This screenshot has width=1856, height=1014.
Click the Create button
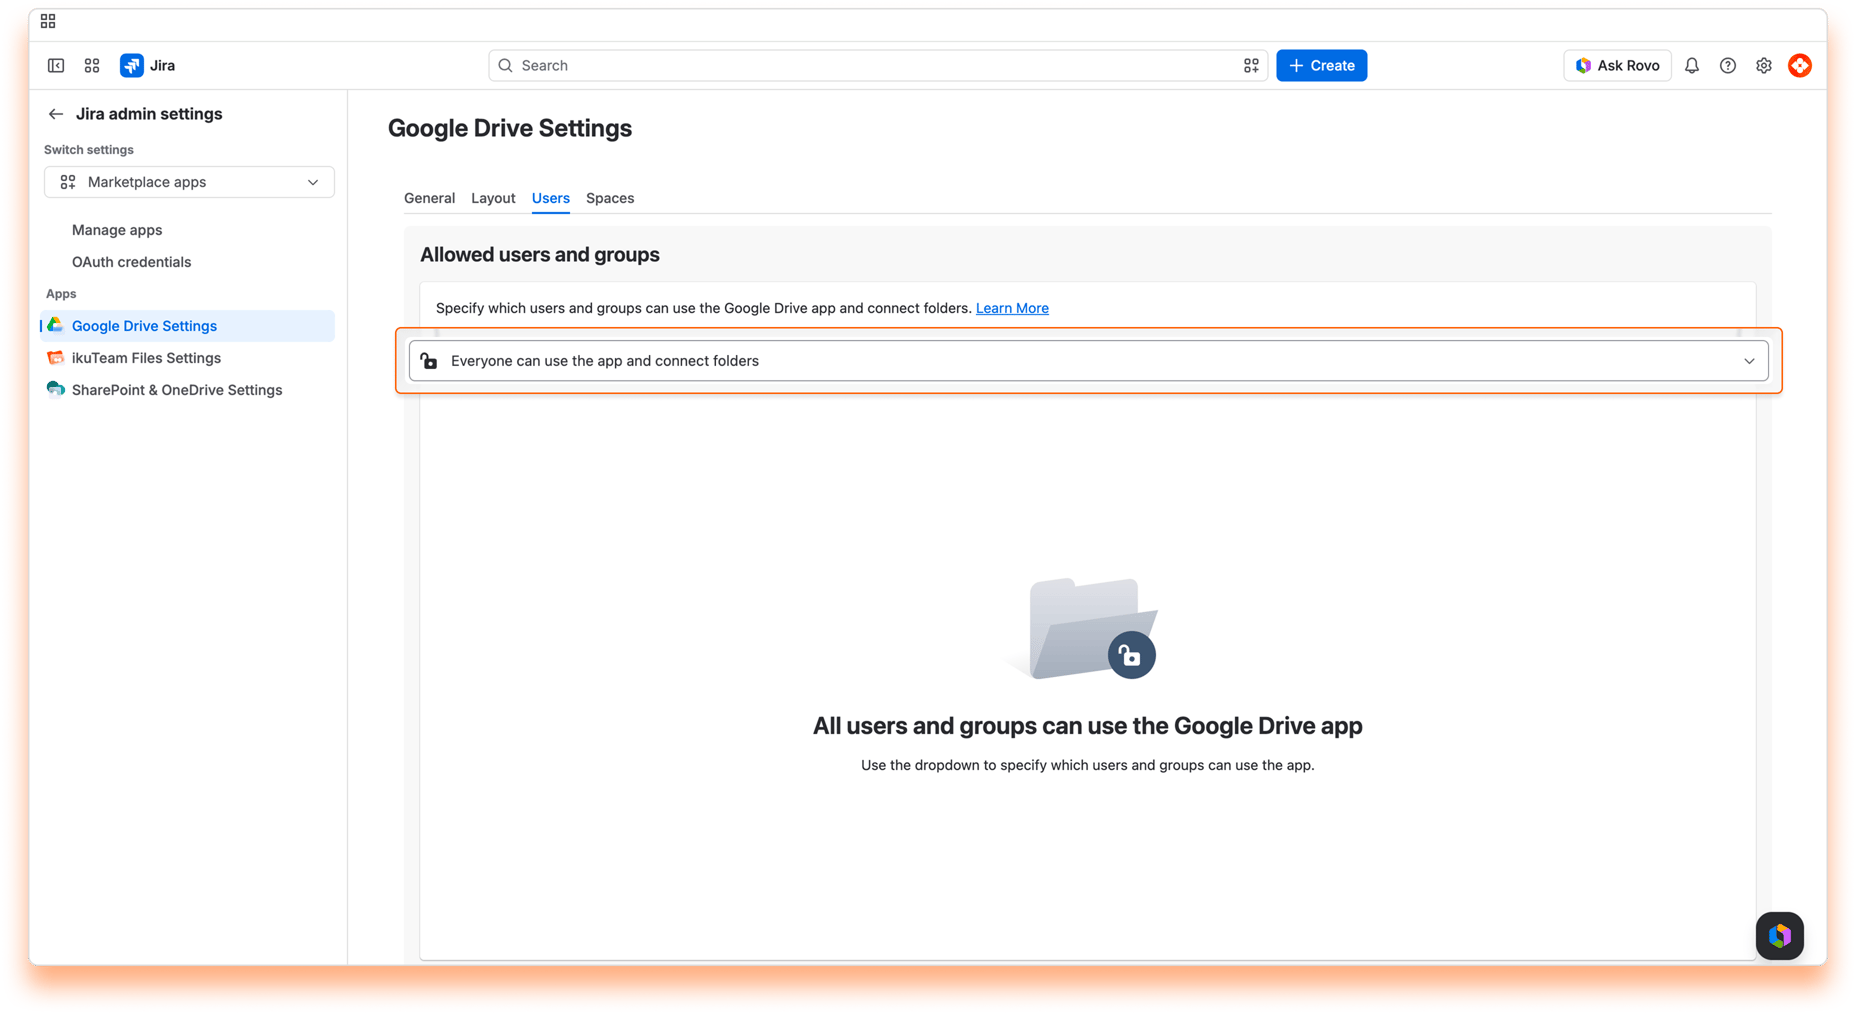(1321, 65)
